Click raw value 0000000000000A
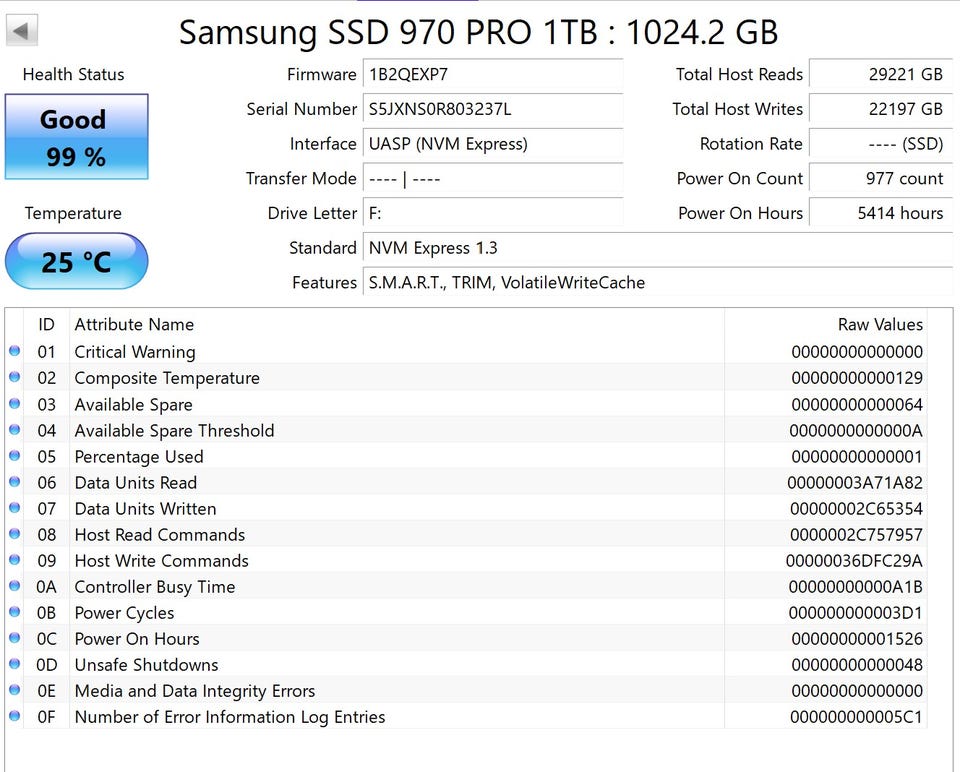Image resolution: width=960 pixels, height=772 pixels. tap(856, 431)
